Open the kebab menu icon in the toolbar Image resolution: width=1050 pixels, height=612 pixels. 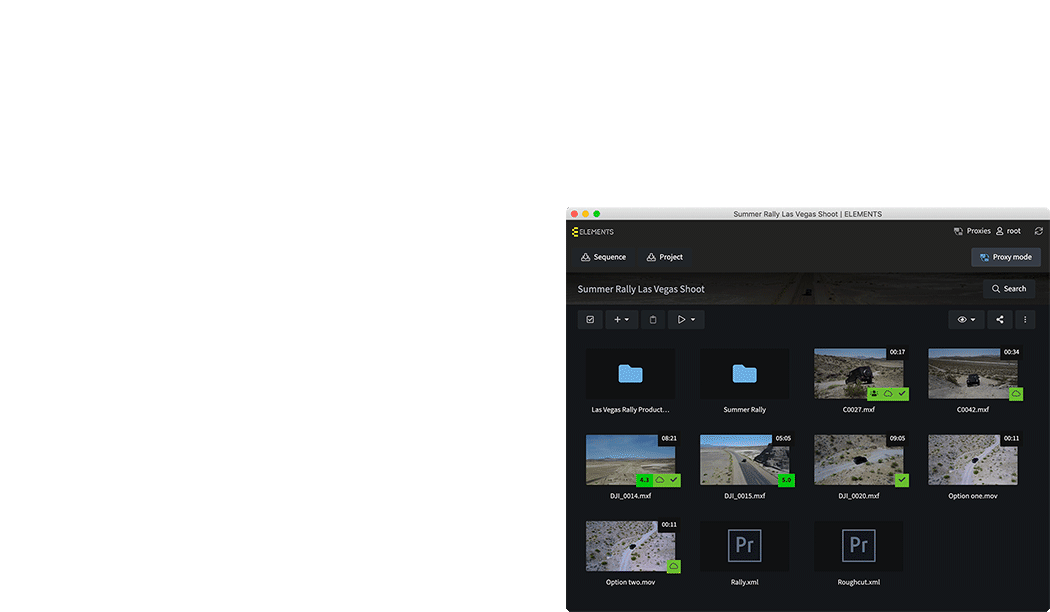point(1025,319)
